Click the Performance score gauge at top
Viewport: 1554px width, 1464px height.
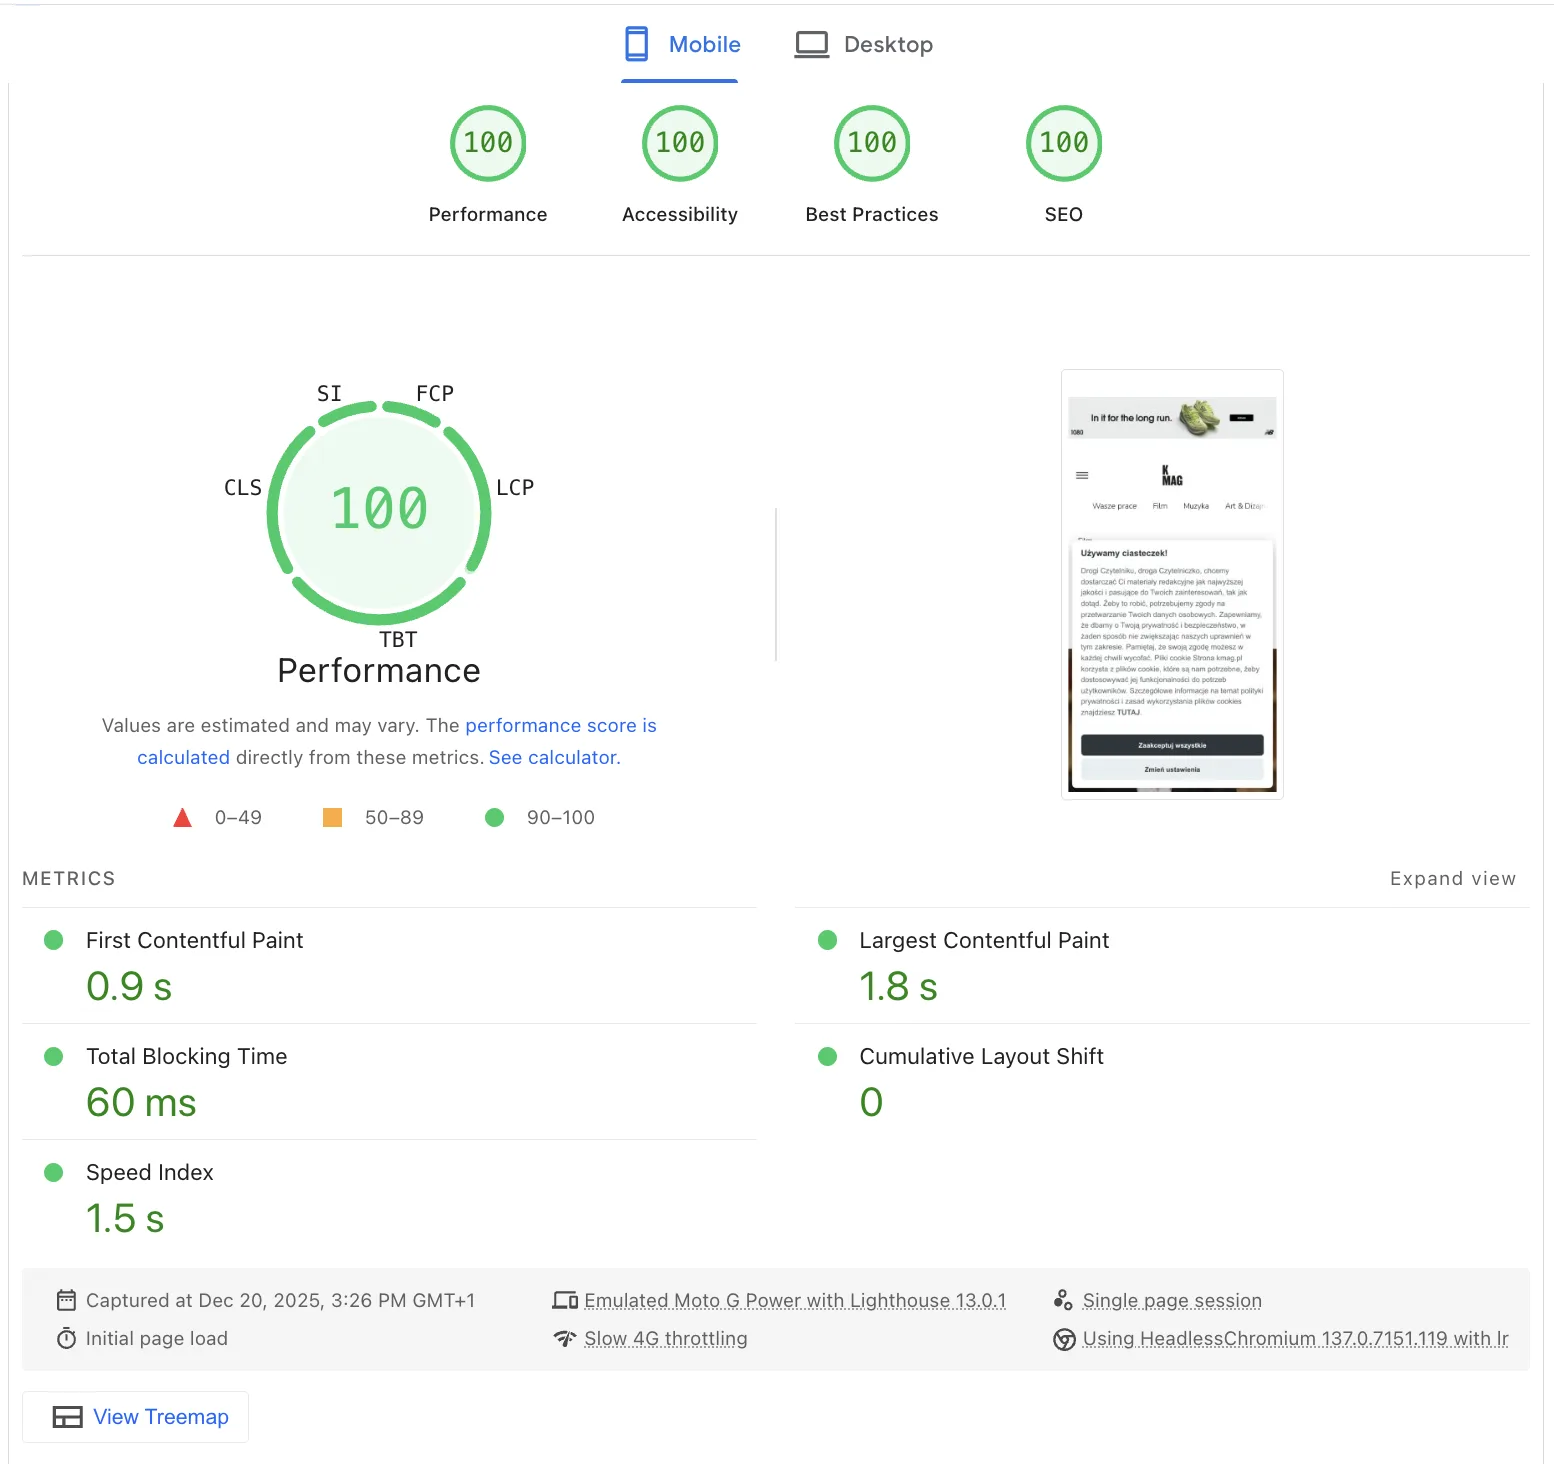[x=488, y=144]
